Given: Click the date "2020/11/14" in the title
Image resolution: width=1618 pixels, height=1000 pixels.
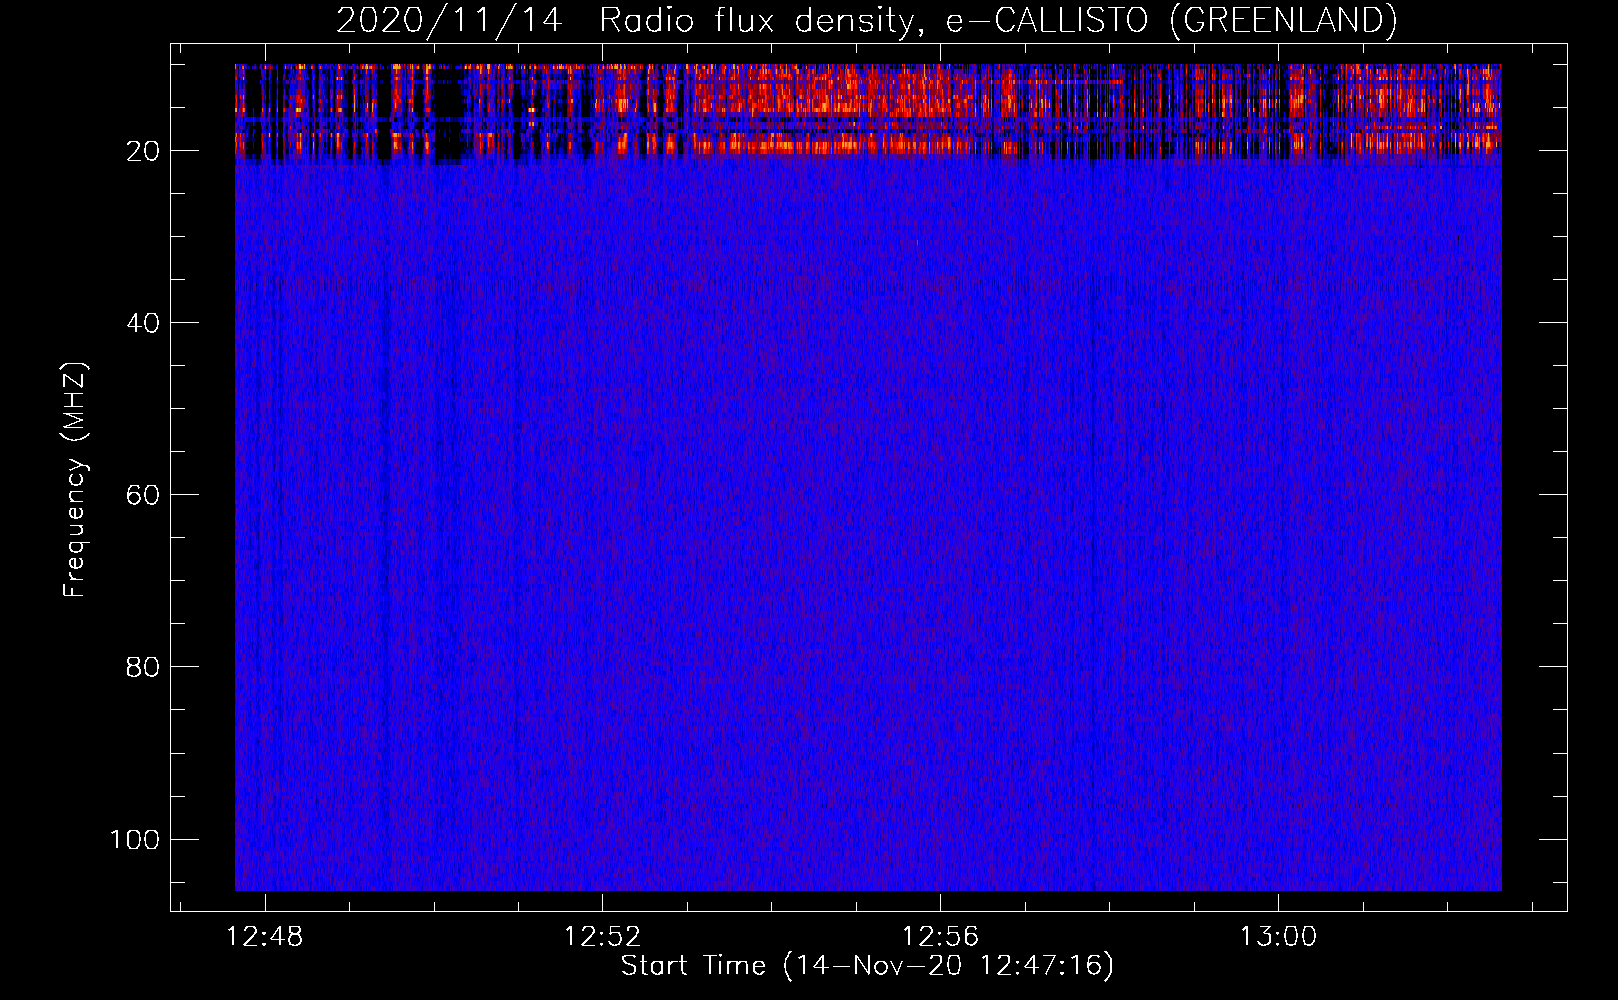Looking at the screenshot, I should pyautogui.click(x=449, y=20).
